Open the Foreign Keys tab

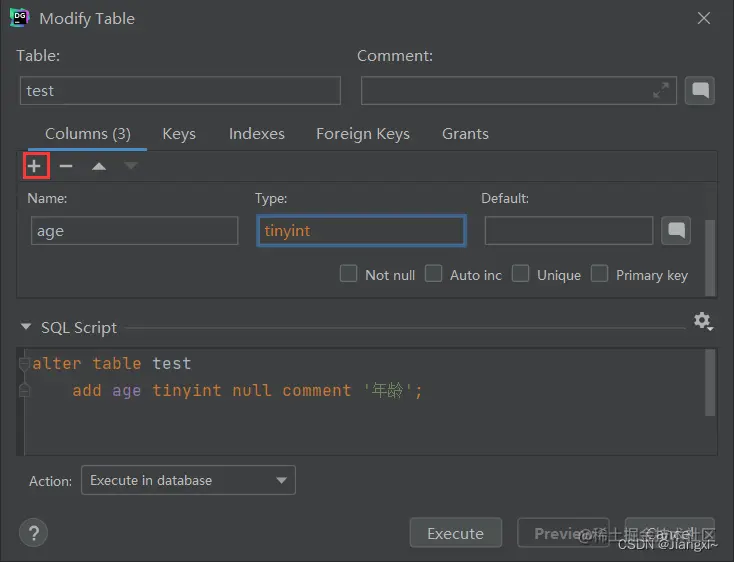(362, 134)
